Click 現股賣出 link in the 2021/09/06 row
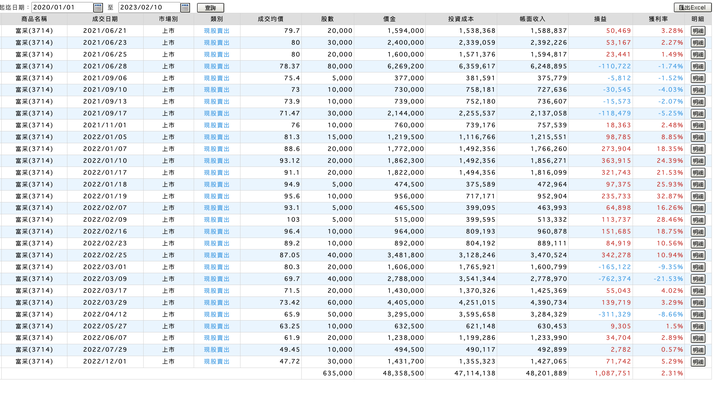The height and width of the screenshot is (394, 720). [216, 78]
